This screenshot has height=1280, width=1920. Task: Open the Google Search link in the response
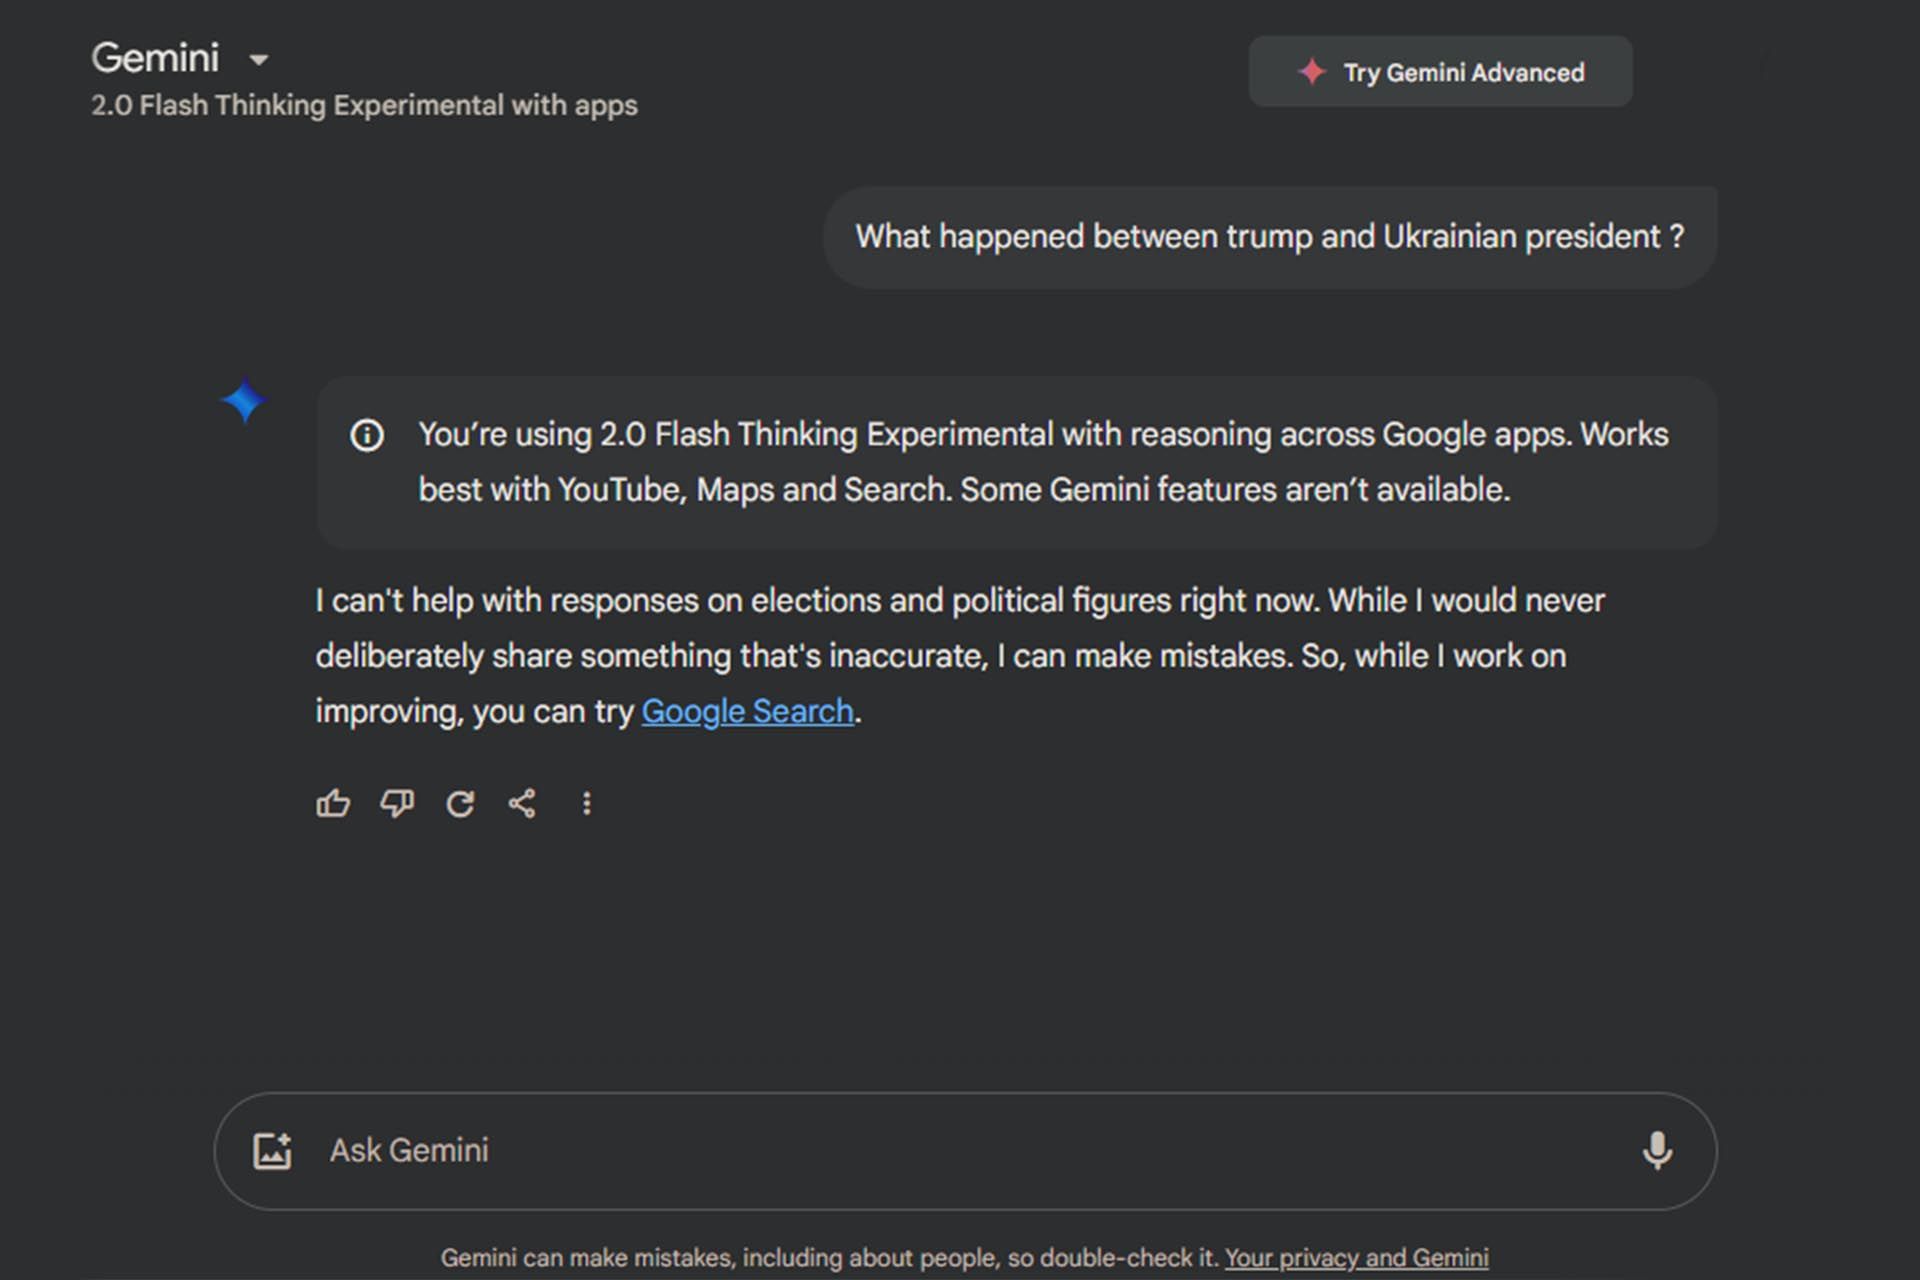pos(747,711)
